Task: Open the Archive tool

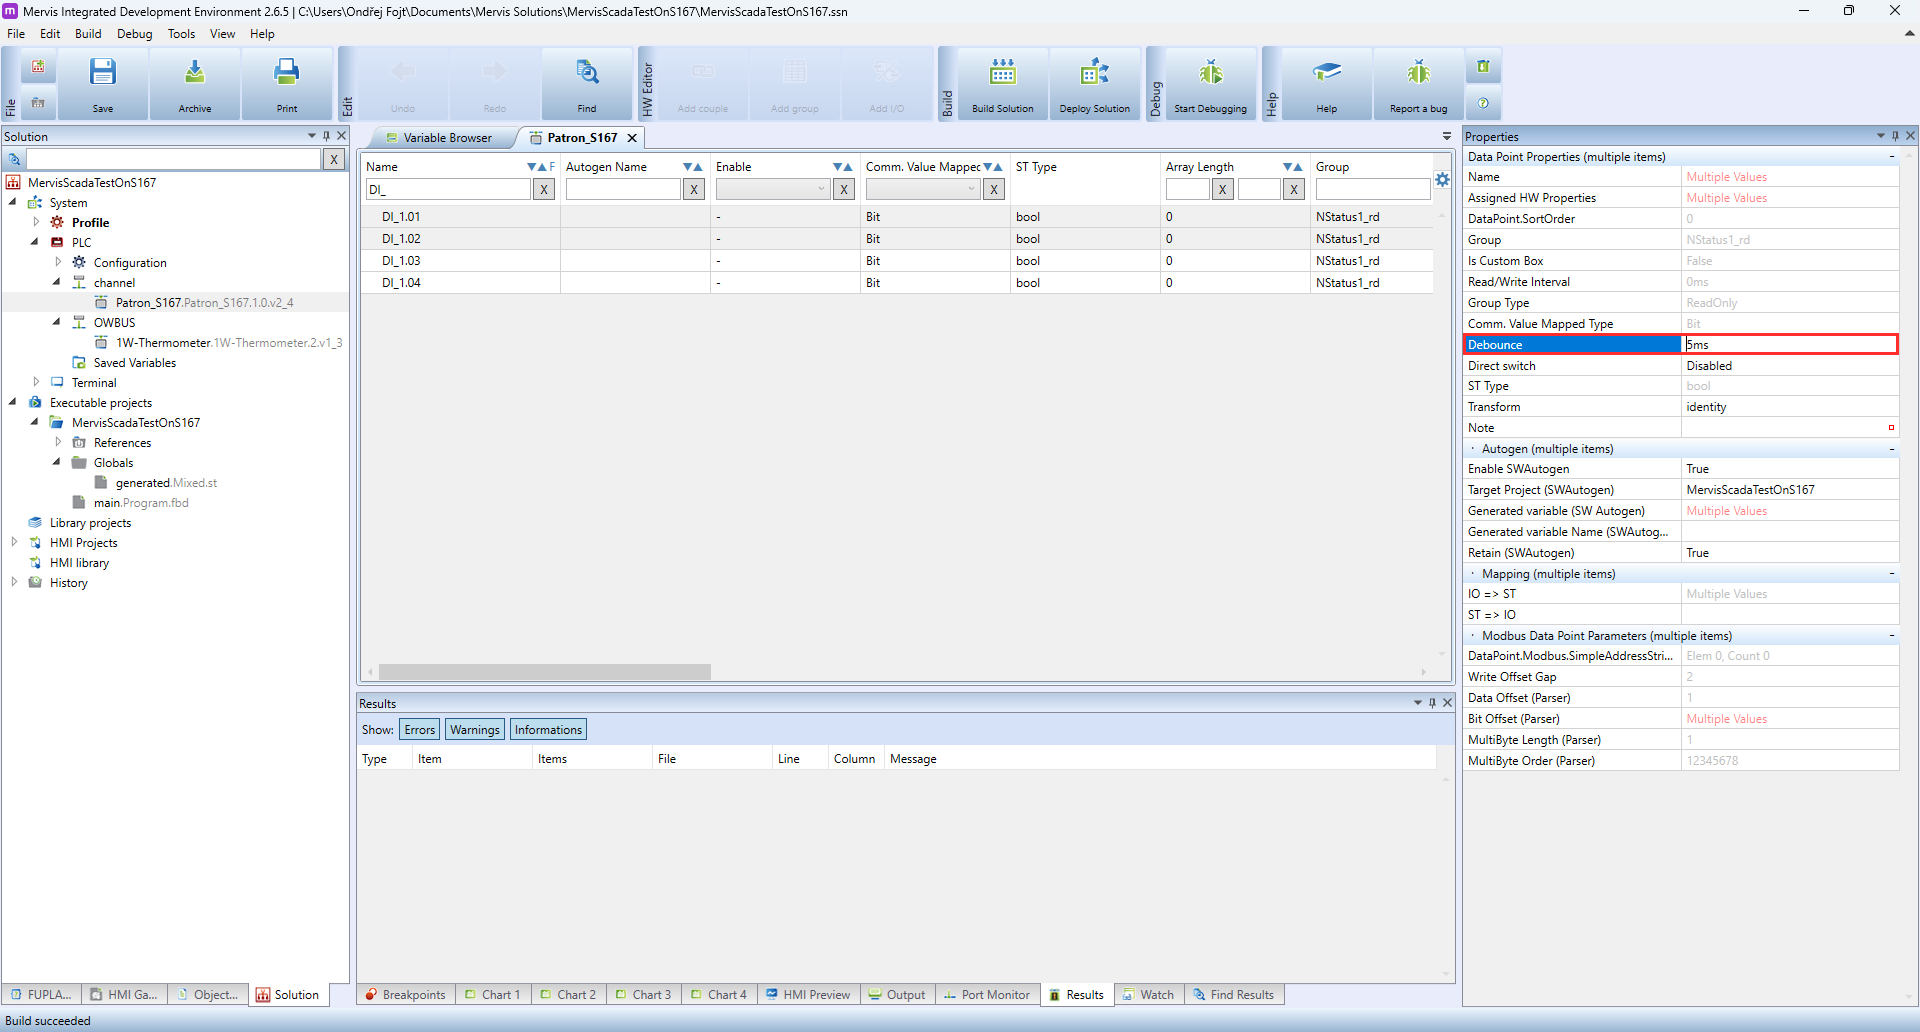Action: coord(195,83)
